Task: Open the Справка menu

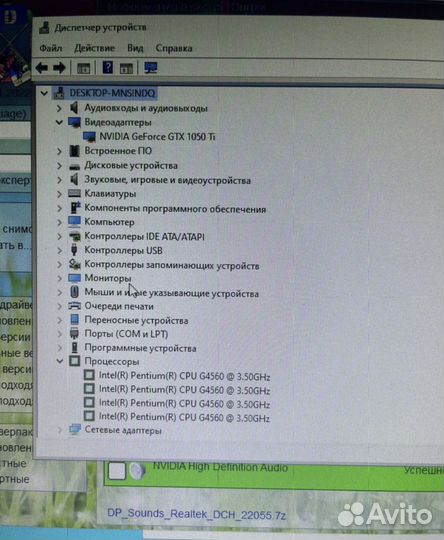Action: pyautogui.click(x=174, y=48)
